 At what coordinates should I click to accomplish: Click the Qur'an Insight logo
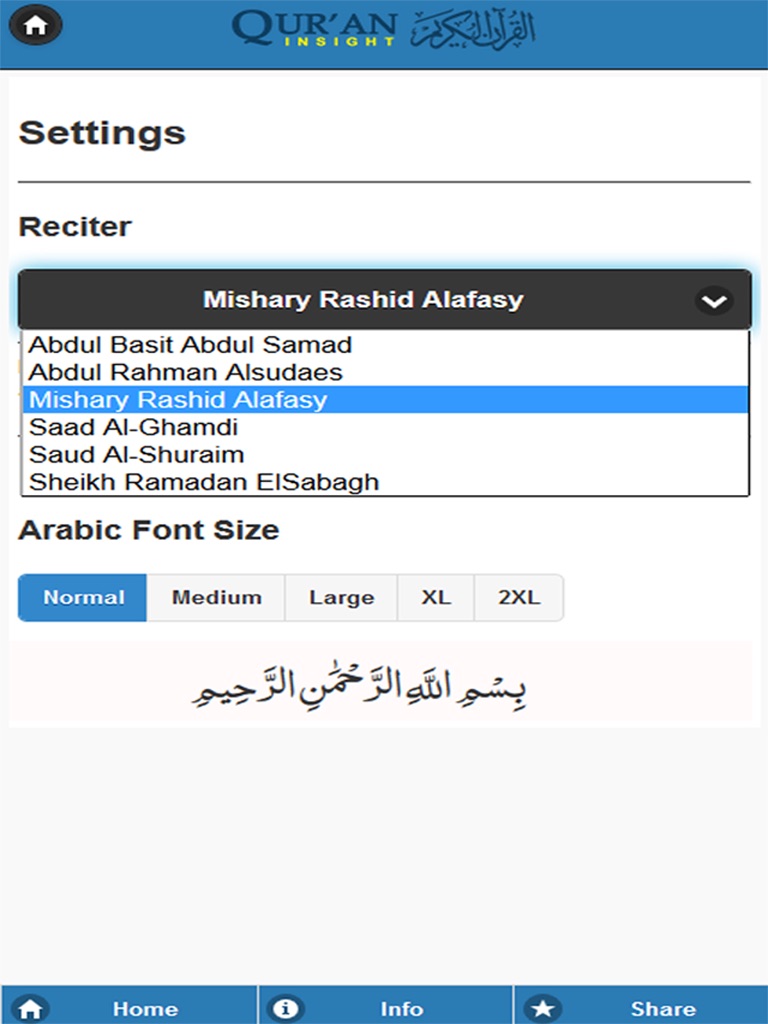tap(383, 30)
